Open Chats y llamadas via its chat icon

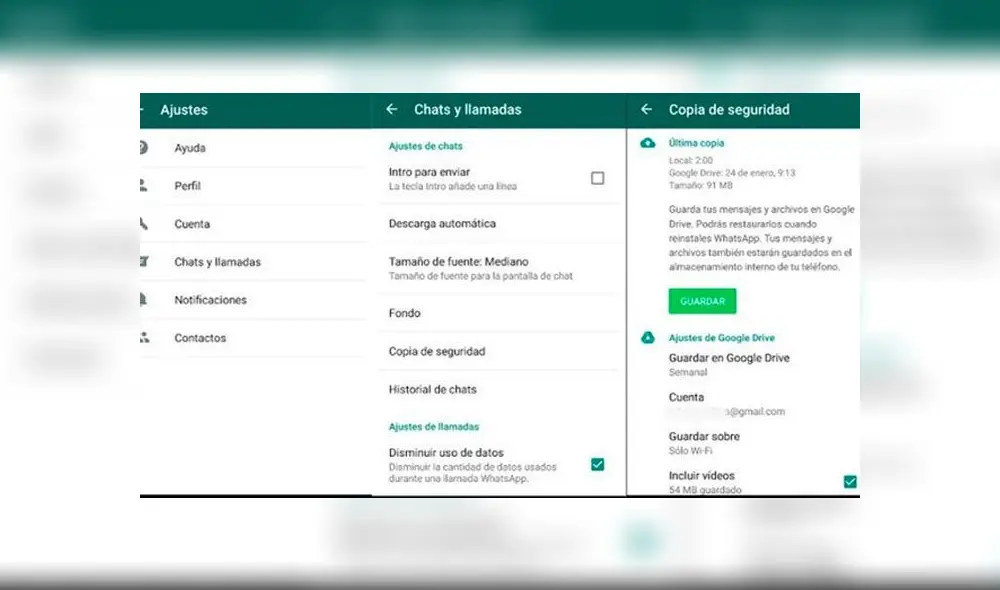145,262
